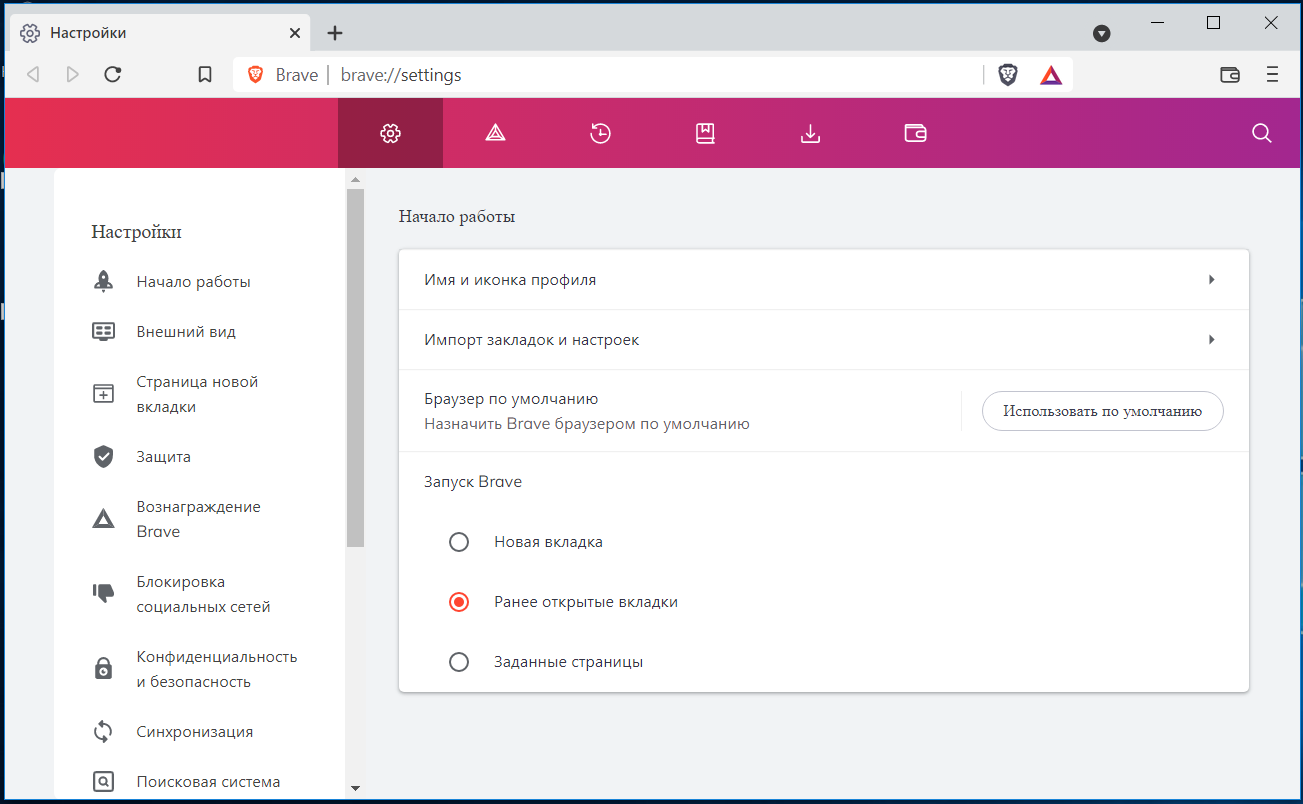Click the Brave lion logo in address bar
The image size is (1303, 804).
[256, 75]
